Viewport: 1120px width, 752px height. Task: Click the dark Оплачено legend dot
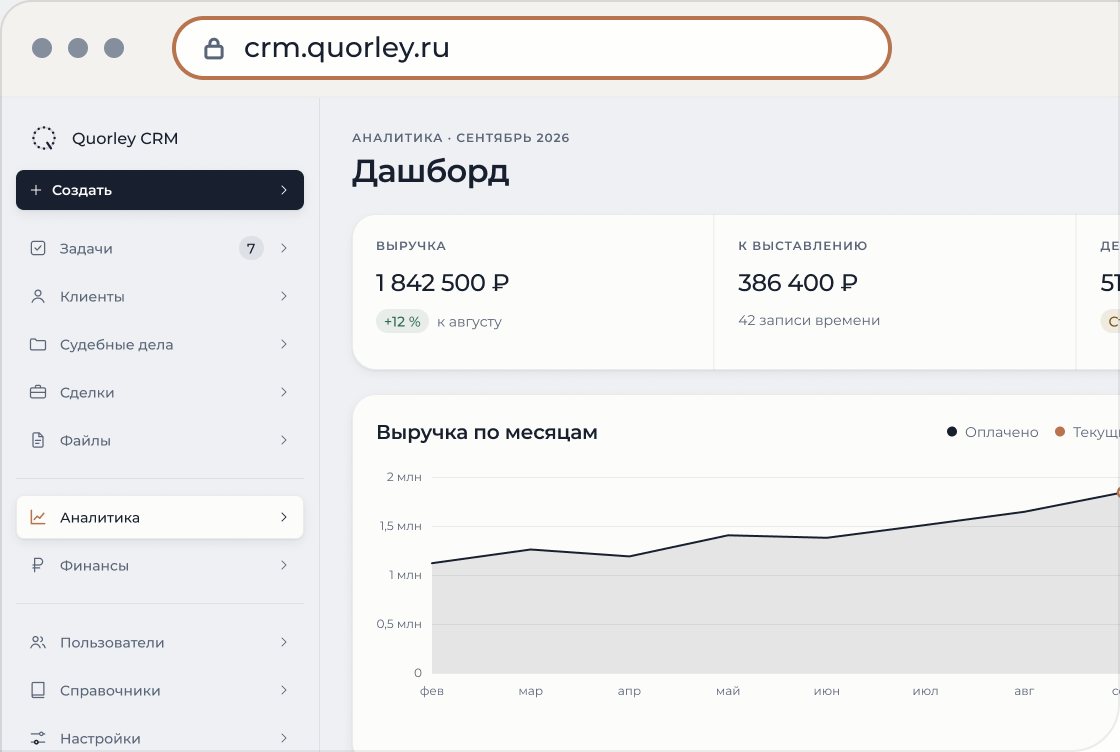pos(951,431)
